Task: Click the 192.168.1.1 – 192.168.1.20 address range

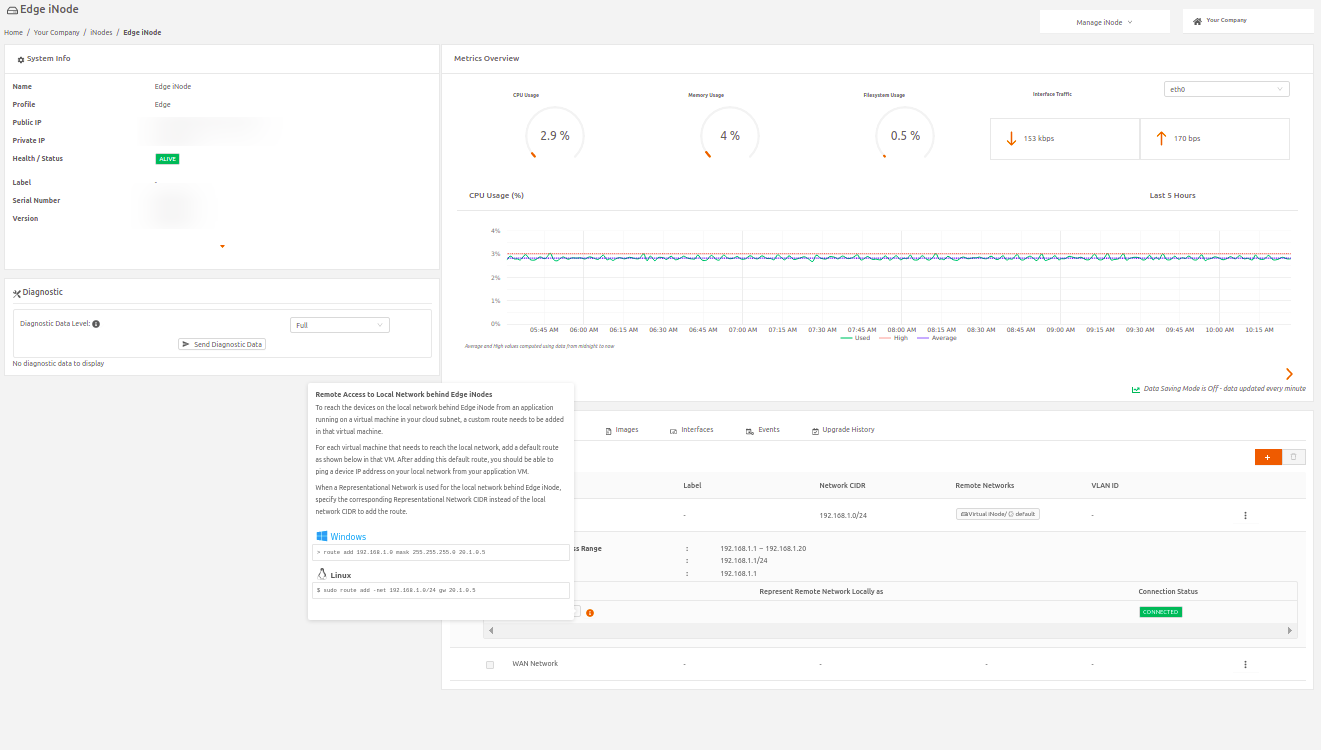Action: point(763,549)
